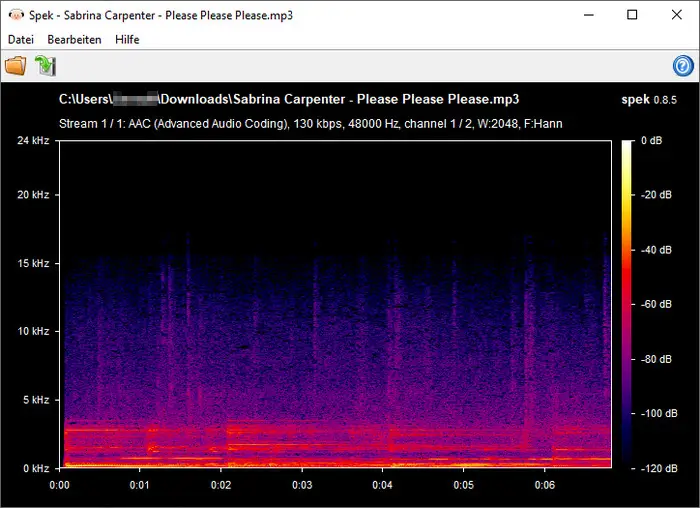The width and height of the screenshot is (700, 508).
Task: Open the Hilfe menu
Action: (x=127, y=39)
